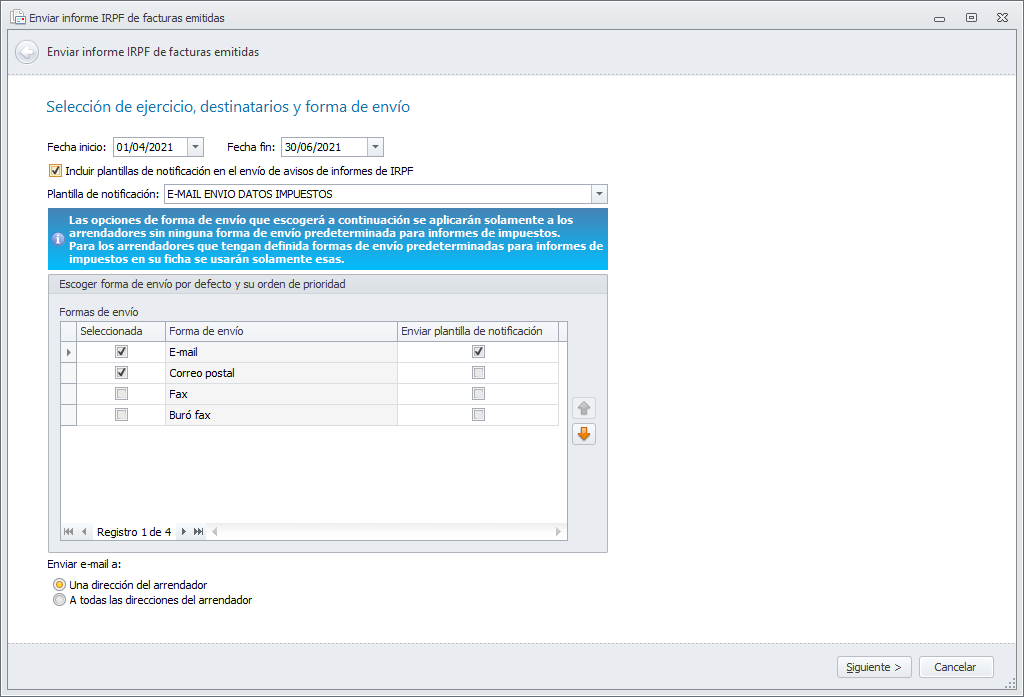Click the Escoger forma de envío group header

click(x=328, y=284)
